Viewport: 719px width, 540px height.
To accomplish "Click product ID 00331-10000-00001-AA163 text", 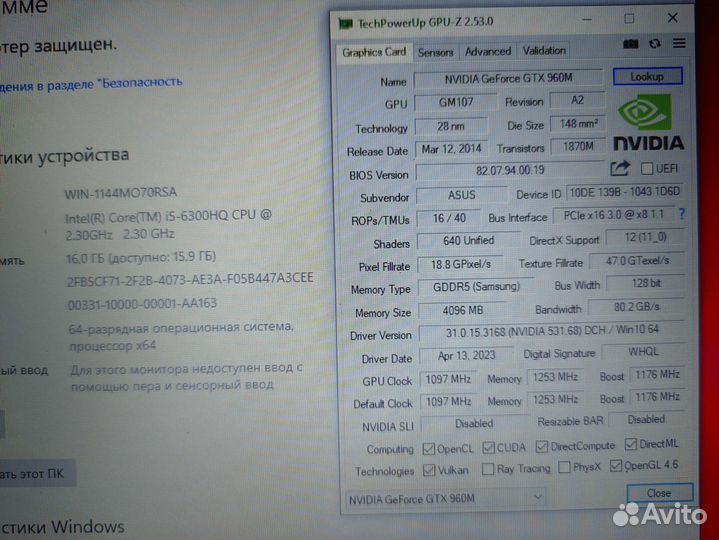I will click(x=142, y=304).
